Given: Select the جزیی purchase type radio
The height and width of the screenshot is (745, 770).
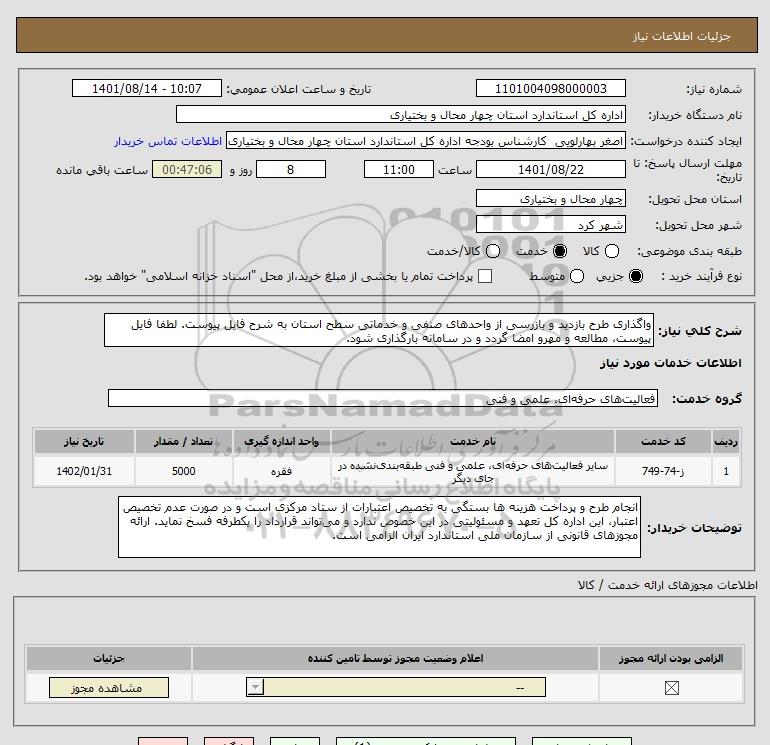Looking at the screenshot, I should click(x=635, y=276).
